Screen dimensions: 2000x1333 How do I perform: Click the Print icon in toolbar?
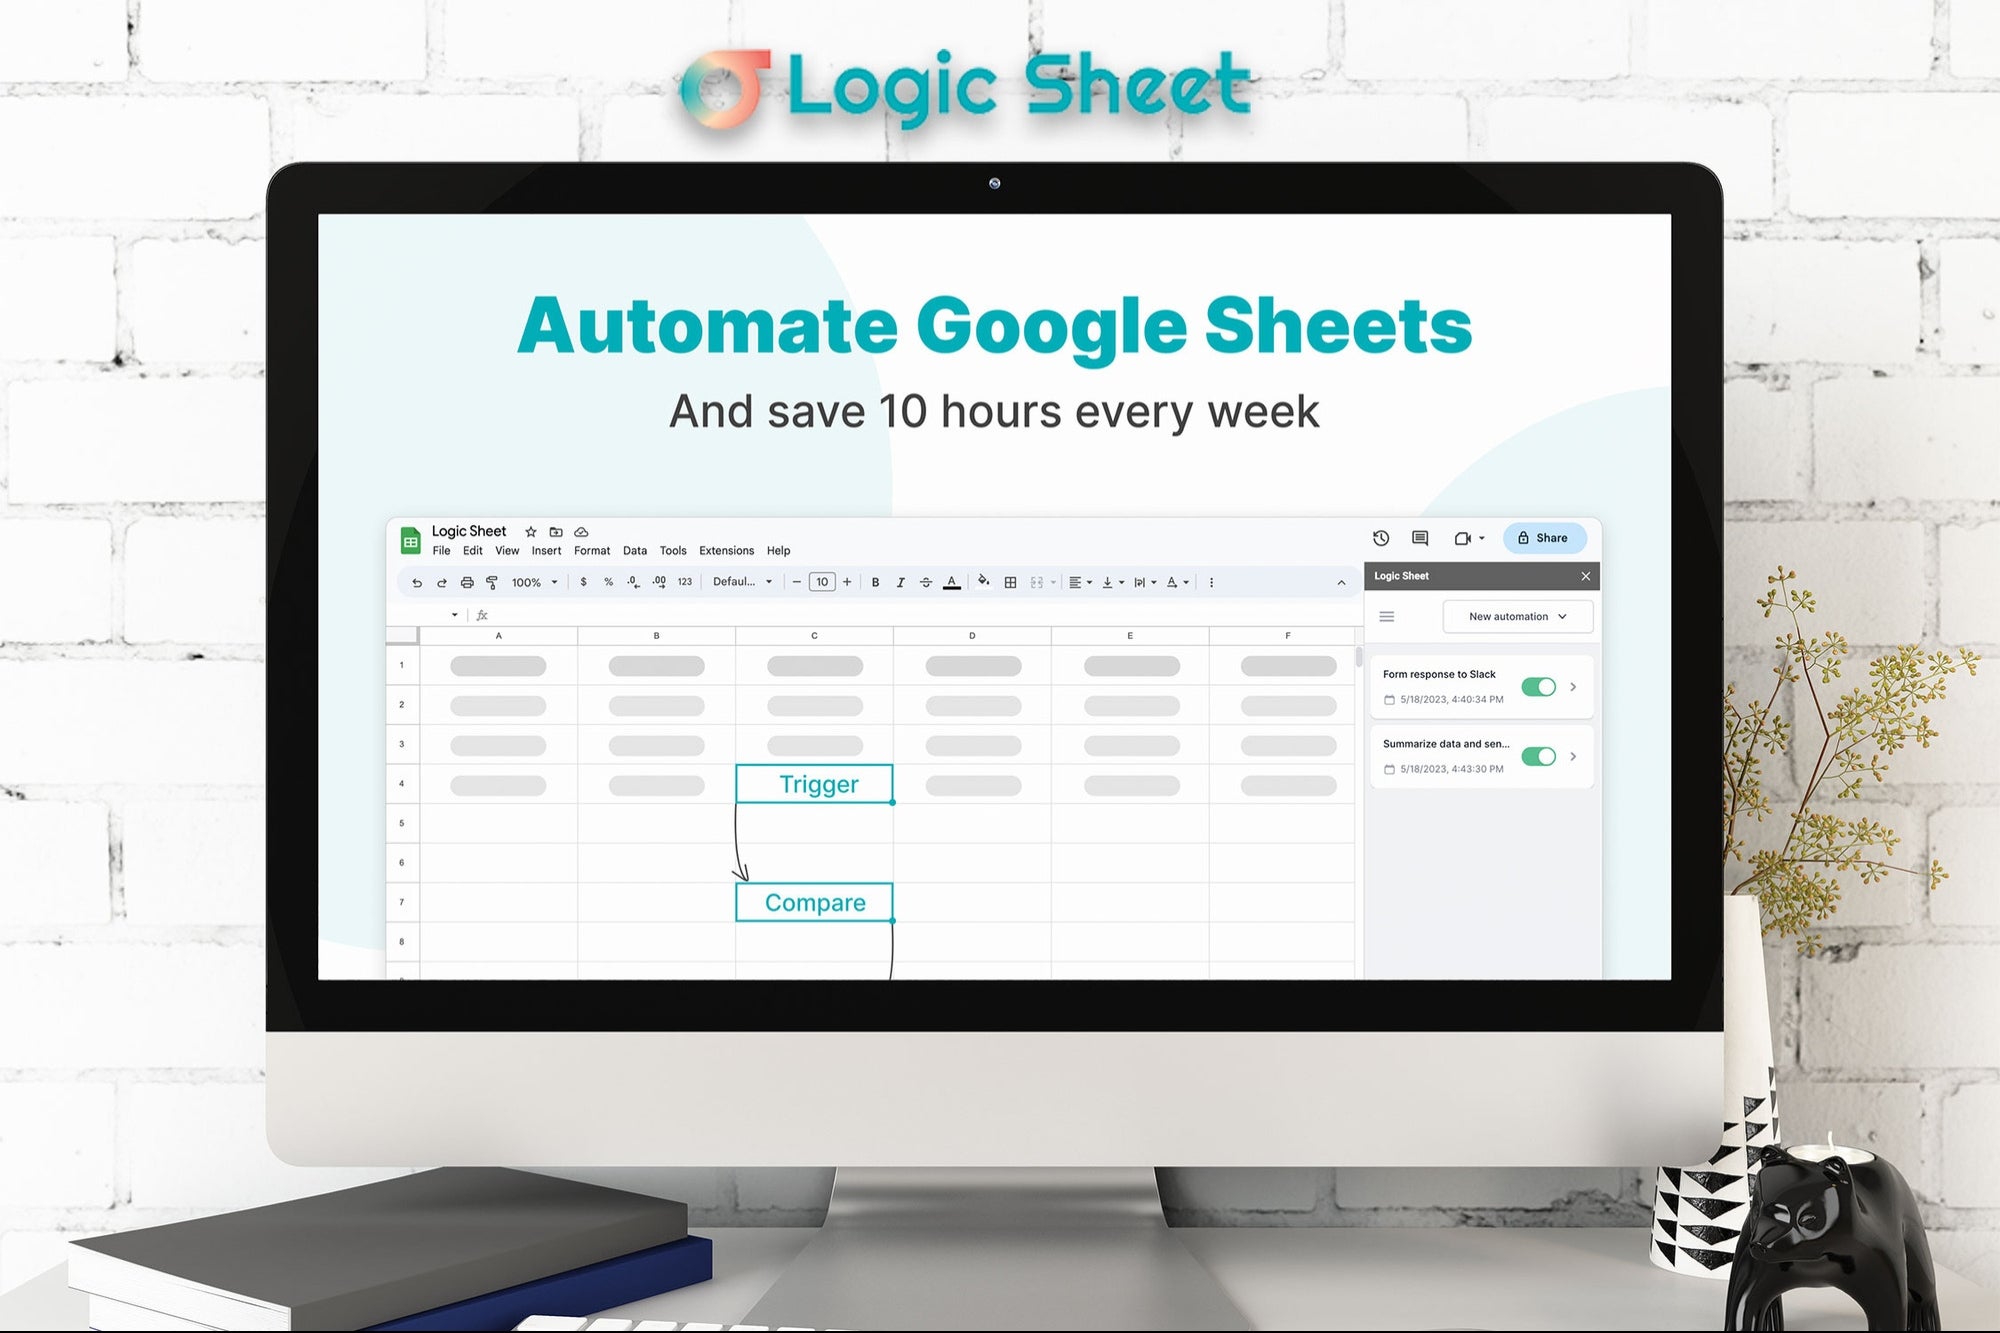468,583
